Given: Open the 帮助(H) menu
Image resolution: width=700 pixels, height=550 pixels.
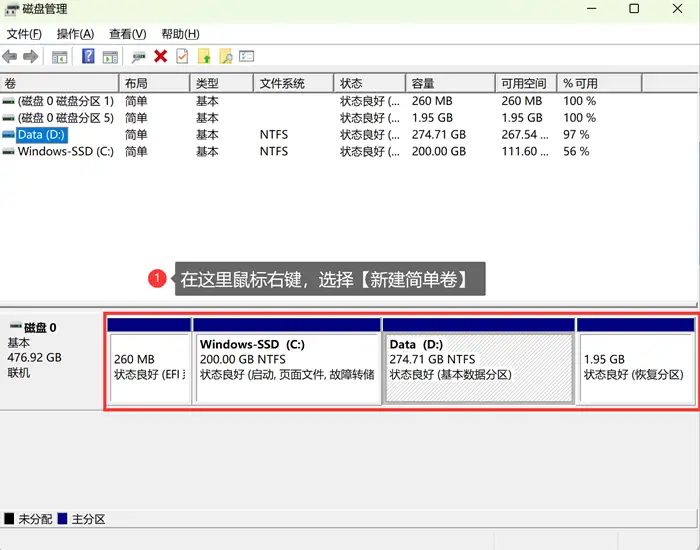Looking at the screenshot, I should point(180,34).
